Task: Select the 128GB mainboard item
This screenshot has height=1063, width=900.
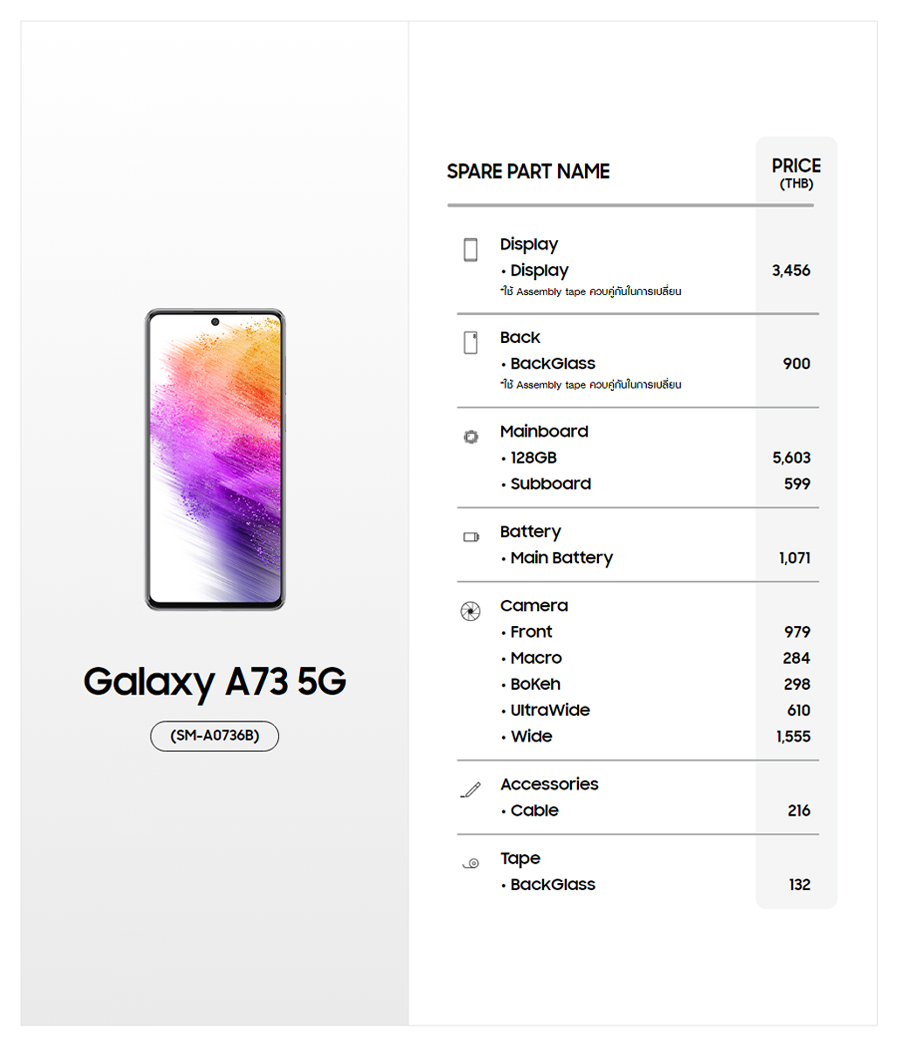Action: [x=533, y=458]
